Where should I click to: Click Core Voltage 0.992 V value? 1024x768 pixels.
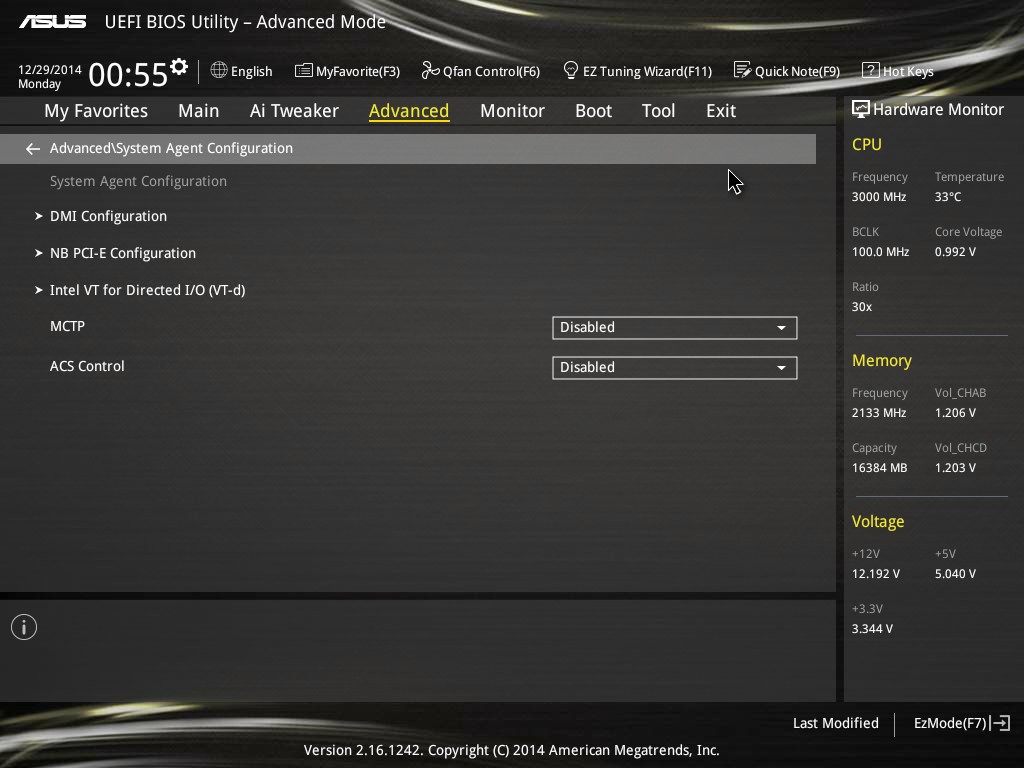pos(955,251)
